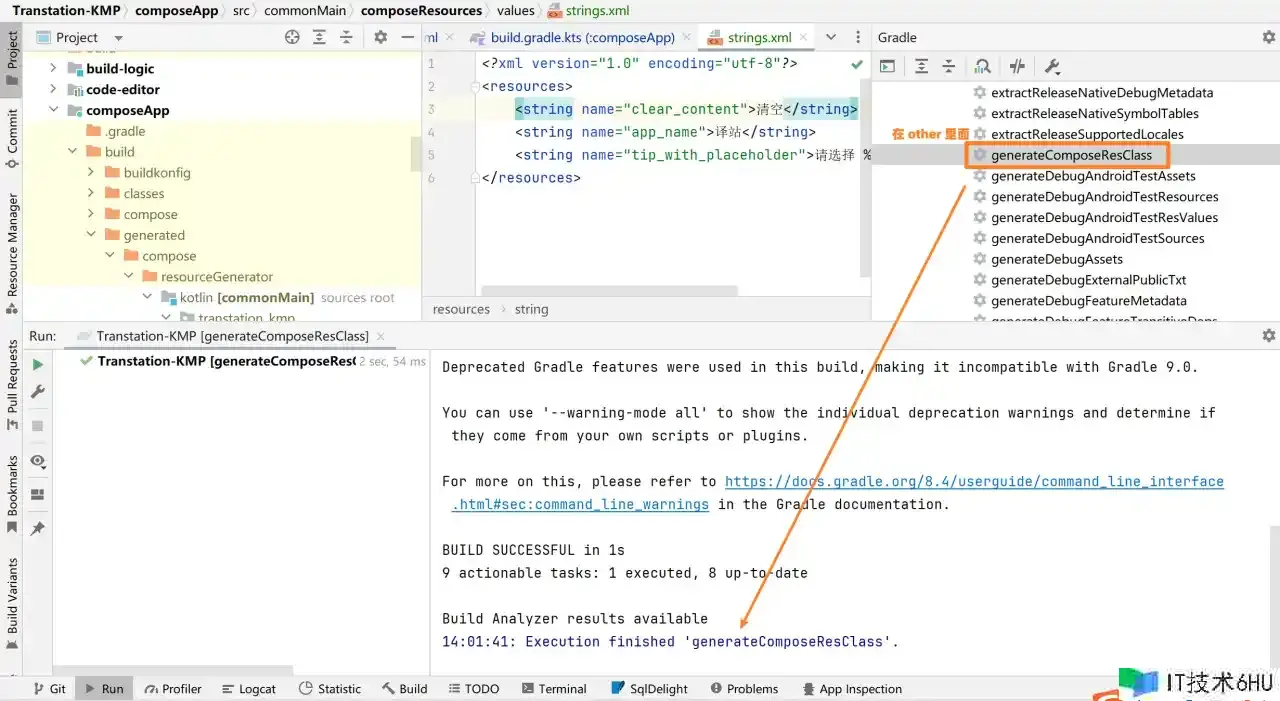This screenshot has width=1280, height=701.
Task: Select generateComposeResClass Gradle task
Action: [1071, 155]
